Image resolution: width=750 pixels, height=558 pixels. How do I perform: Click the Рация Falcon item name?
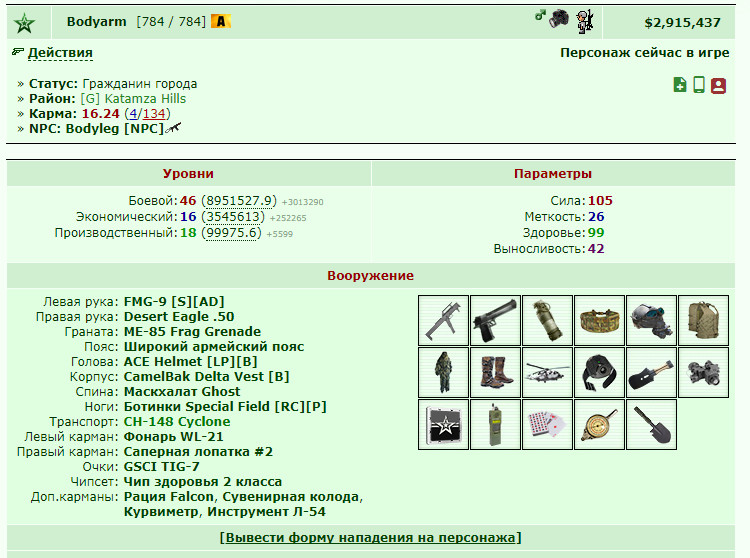tap(168, 497)
